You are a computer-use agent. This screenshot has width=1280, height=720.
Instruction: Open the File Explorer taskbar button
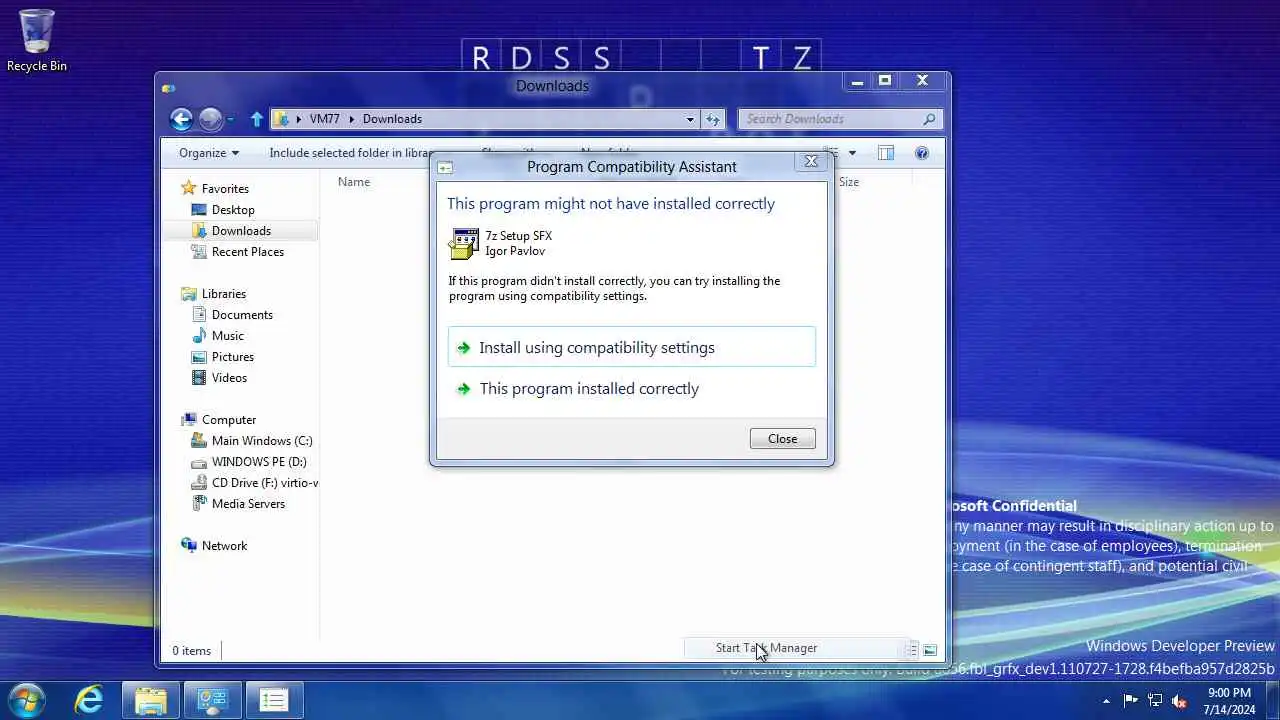coord(151,699)
